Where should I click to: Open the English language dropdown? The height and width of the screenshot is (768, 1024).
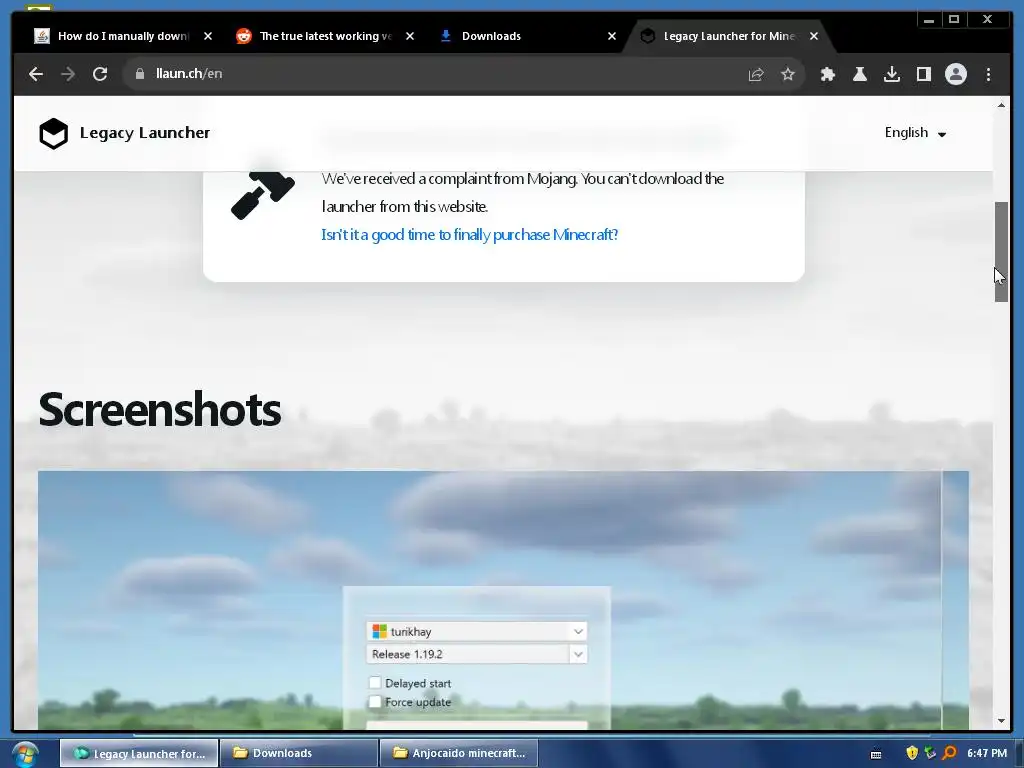click(x=916, y=133)
